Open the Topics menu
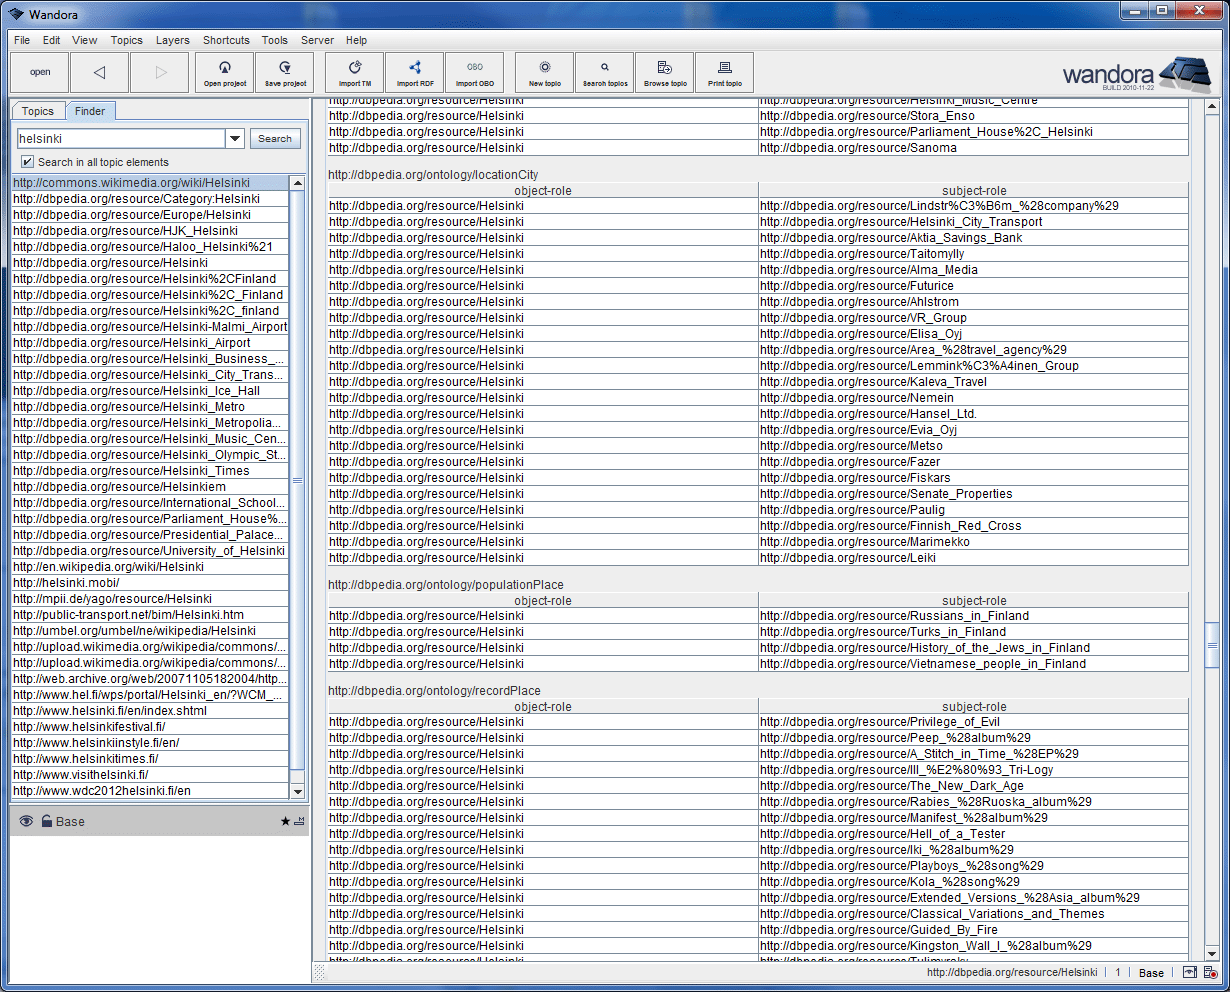The height and width of the screenshot is (992, 1230). (x=126, y=40)
